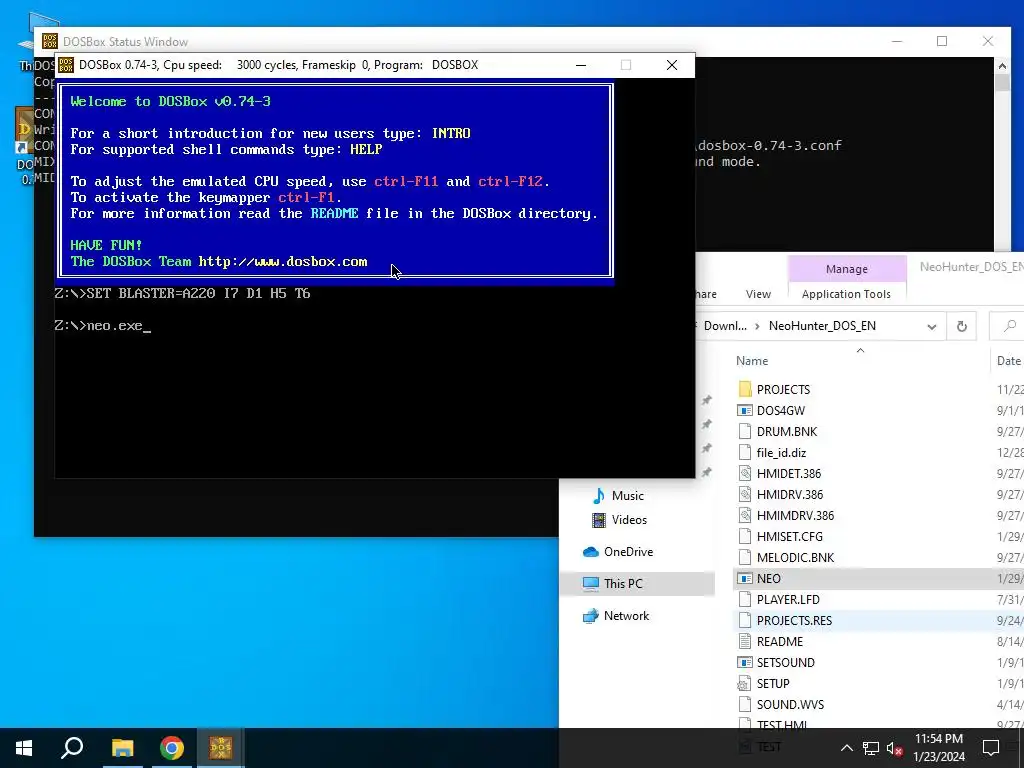Click Downloads breadcrumb in address bar
This screenshot has width=1024, height=768.
click(x=725, y=326)
